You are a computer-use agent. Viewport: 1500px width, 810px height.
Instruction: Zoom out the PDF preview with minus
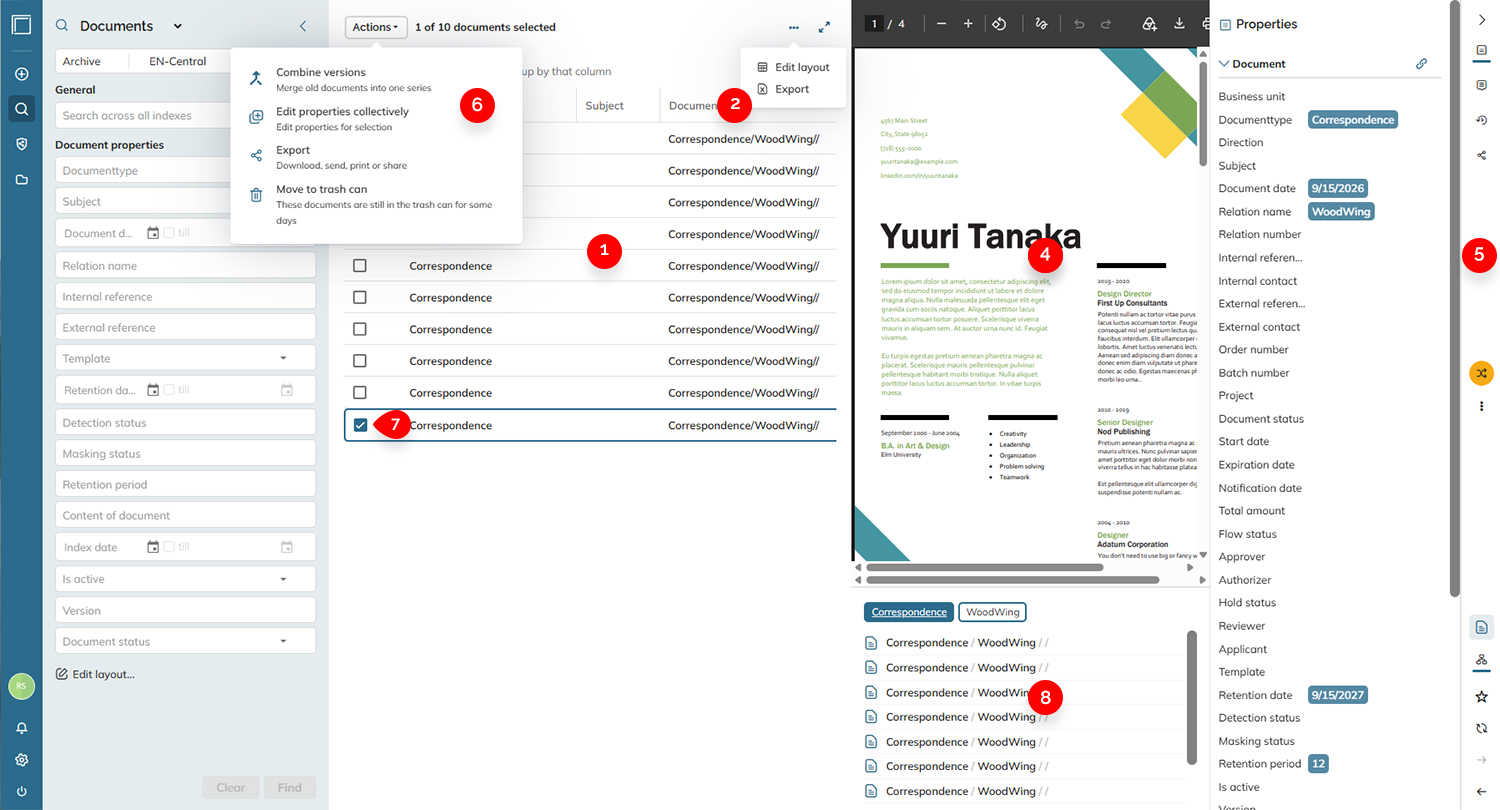(942, 24)
